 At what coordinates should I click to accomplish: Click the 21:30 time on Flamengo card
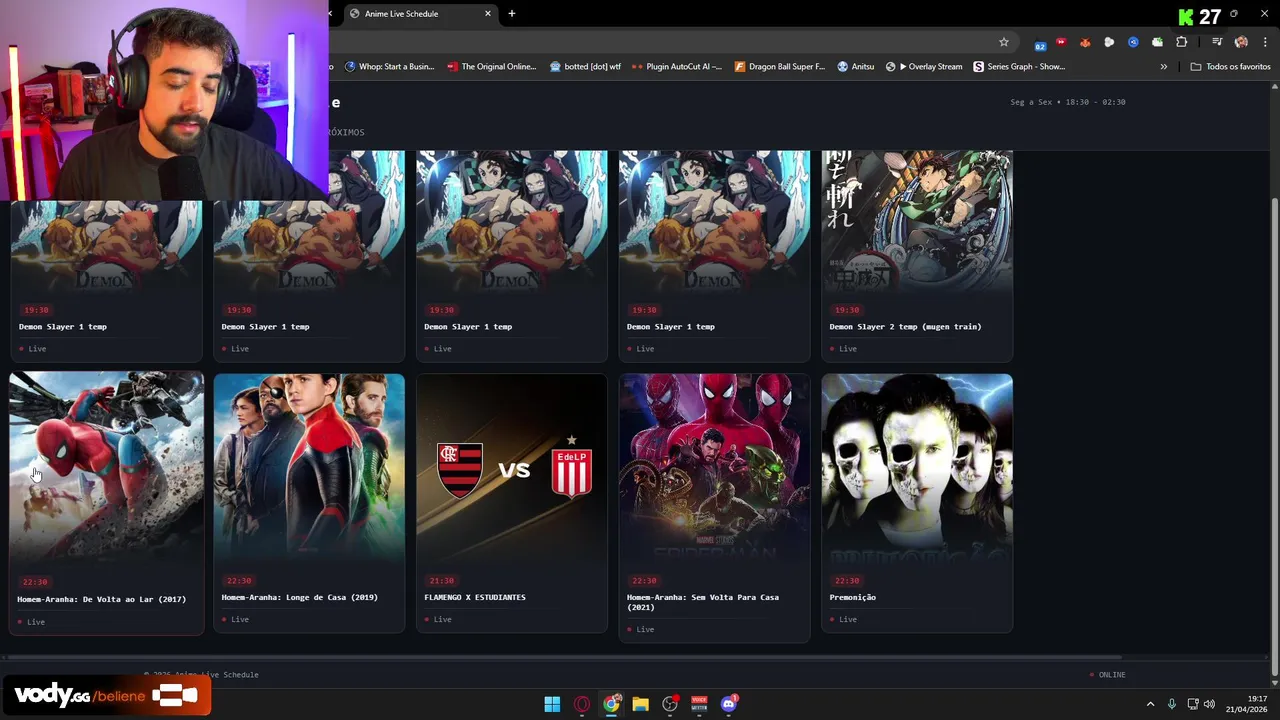coord(441,580)
